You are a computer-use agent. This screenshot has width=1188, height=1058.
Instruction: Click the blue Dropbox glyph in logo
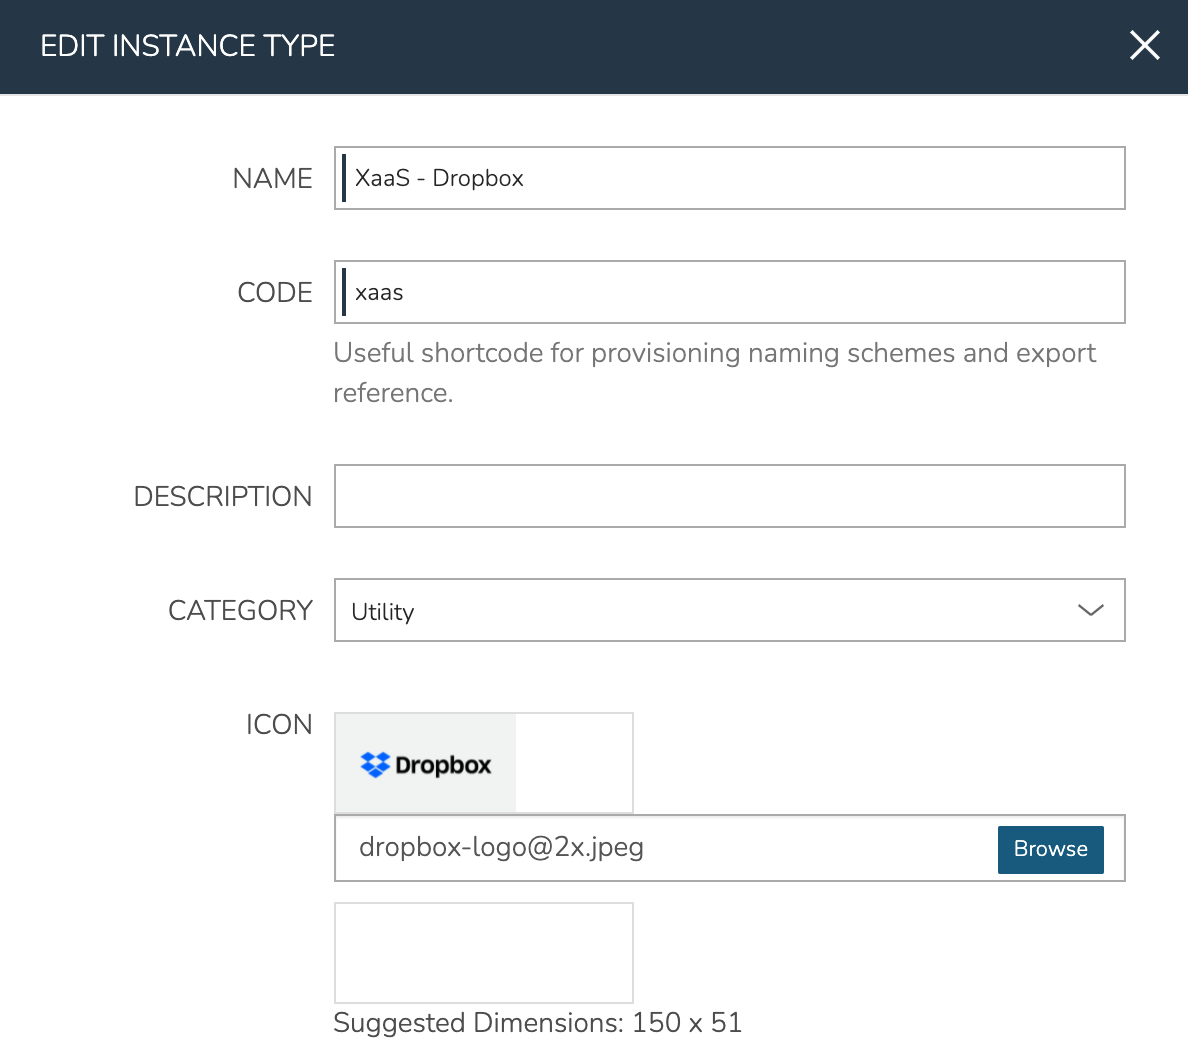point(375,765)
